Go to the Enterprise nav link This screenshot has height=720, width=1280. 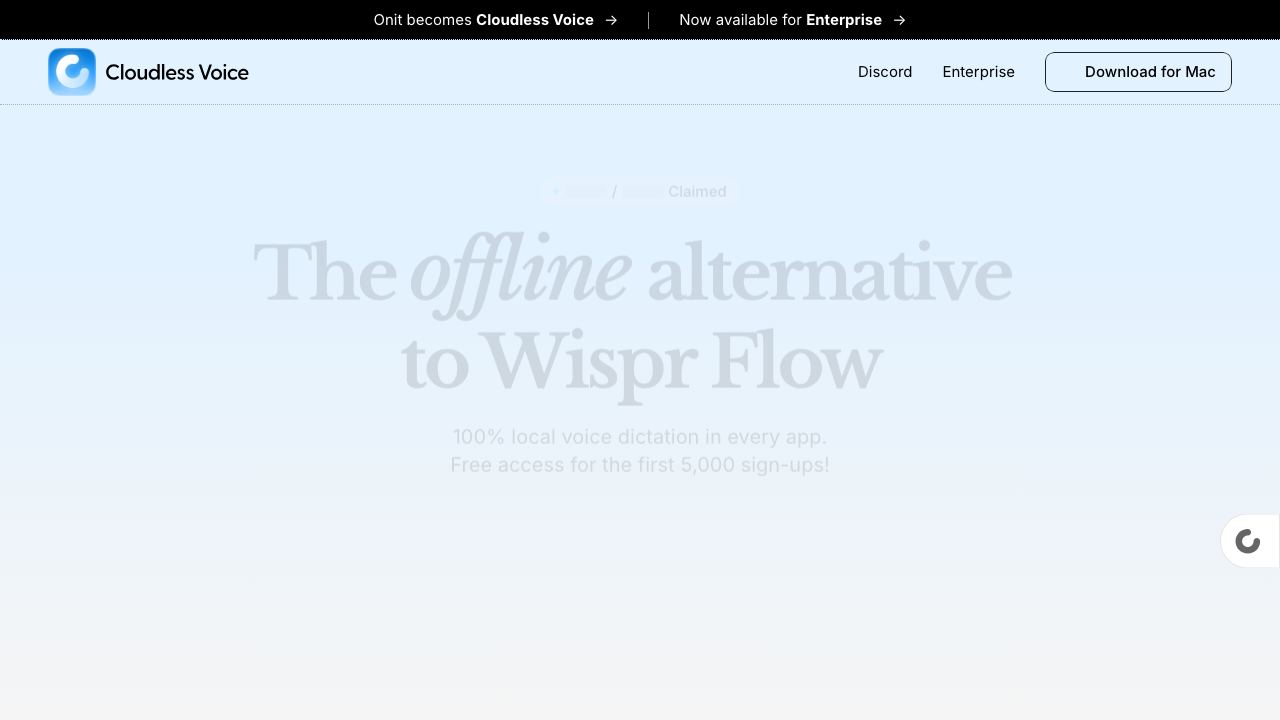978,72
